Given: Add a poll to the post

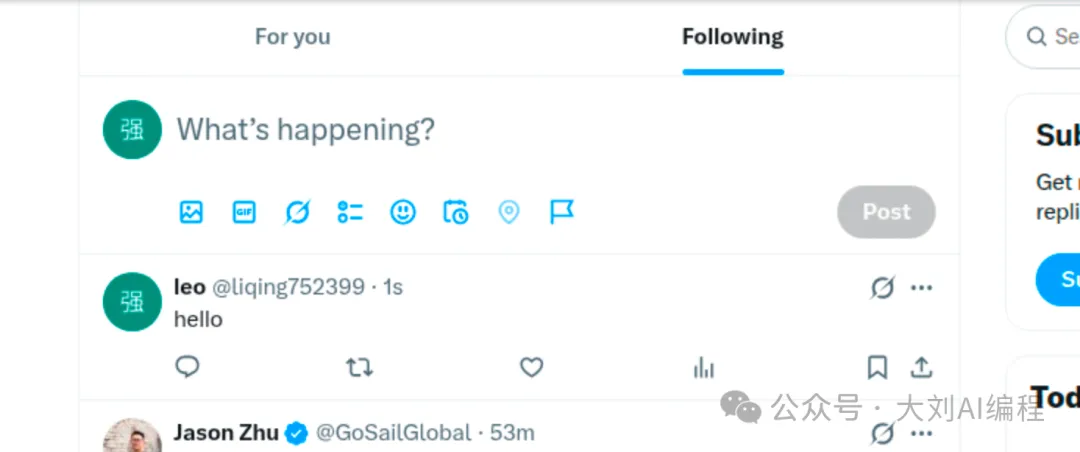Looking at the screenshot, I should [350, 212].
